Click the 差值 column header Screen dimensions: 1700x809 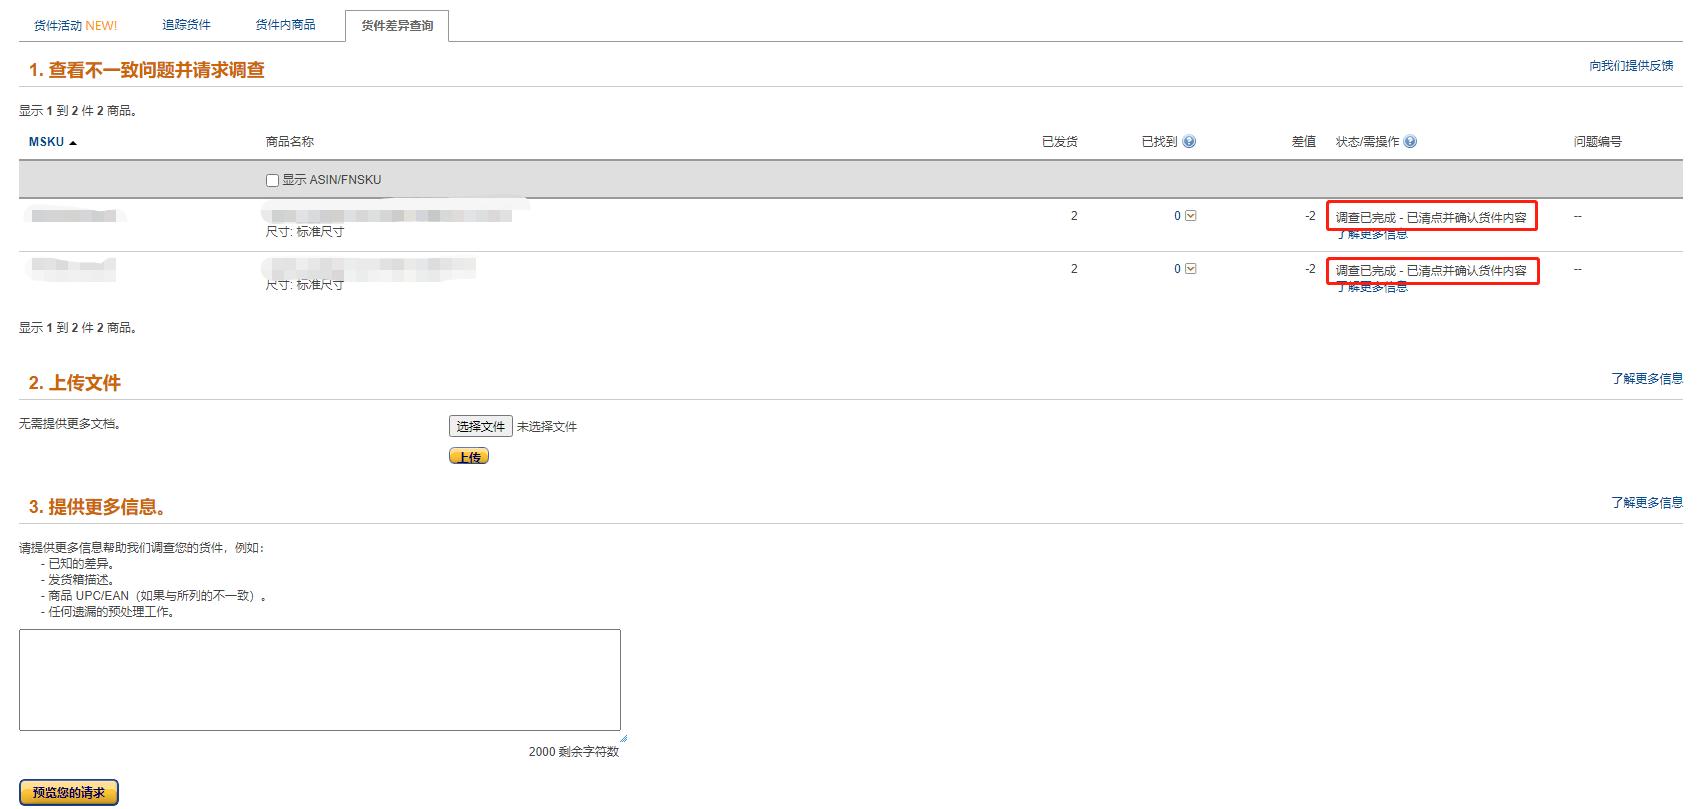[1304, 142]
